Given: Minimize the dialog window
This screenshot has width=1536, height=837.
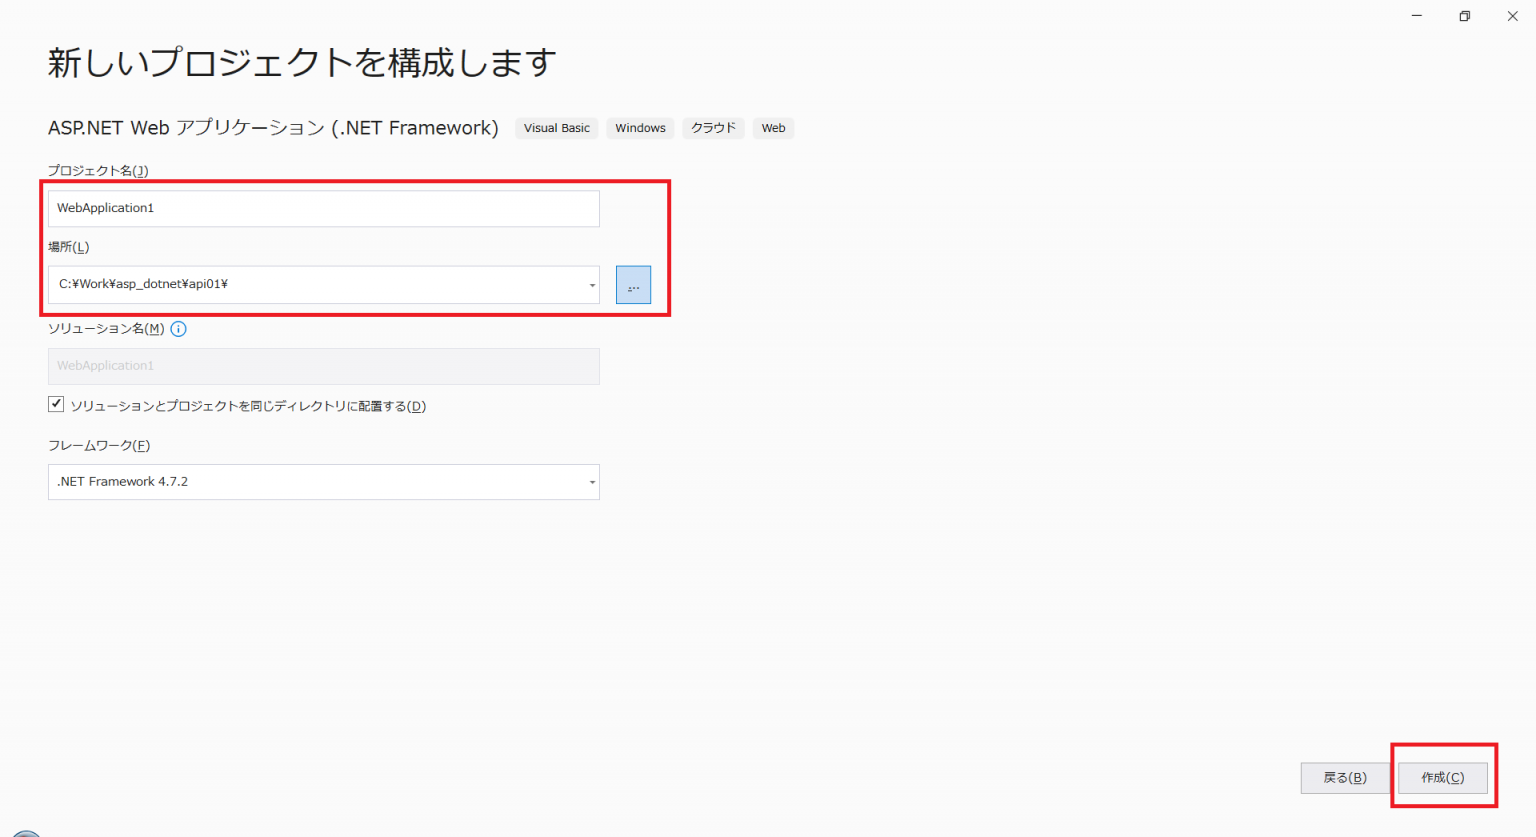Looking at the screenshot, I should pyautogui.click(x=1417, y=16).
